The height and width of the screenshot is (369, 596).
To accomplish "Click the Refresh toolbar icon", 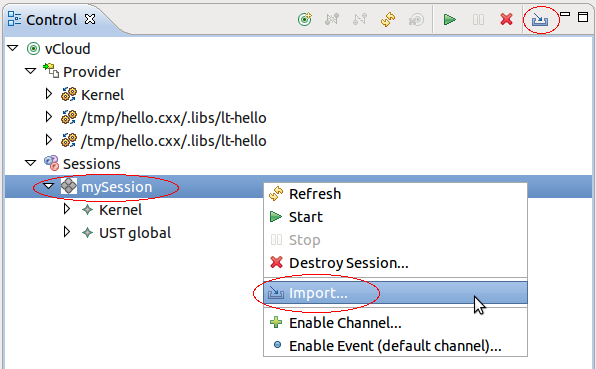I will 388,19.
